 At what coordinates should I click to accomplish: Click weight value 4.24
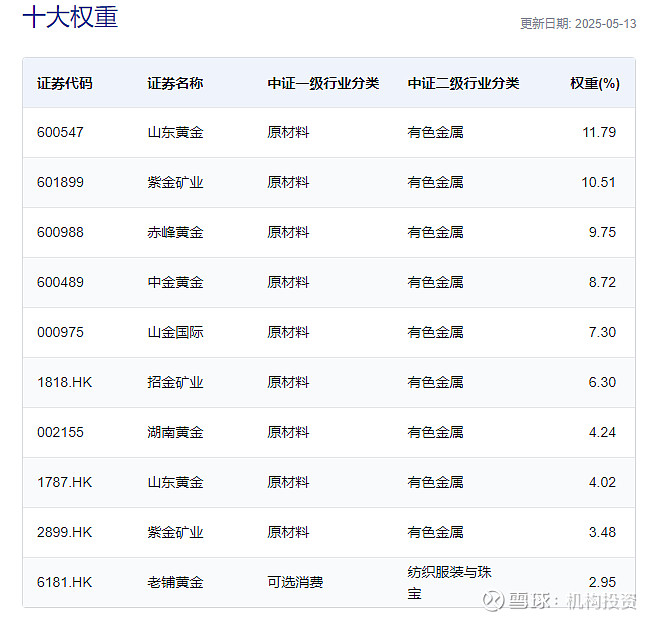(602, 432)
